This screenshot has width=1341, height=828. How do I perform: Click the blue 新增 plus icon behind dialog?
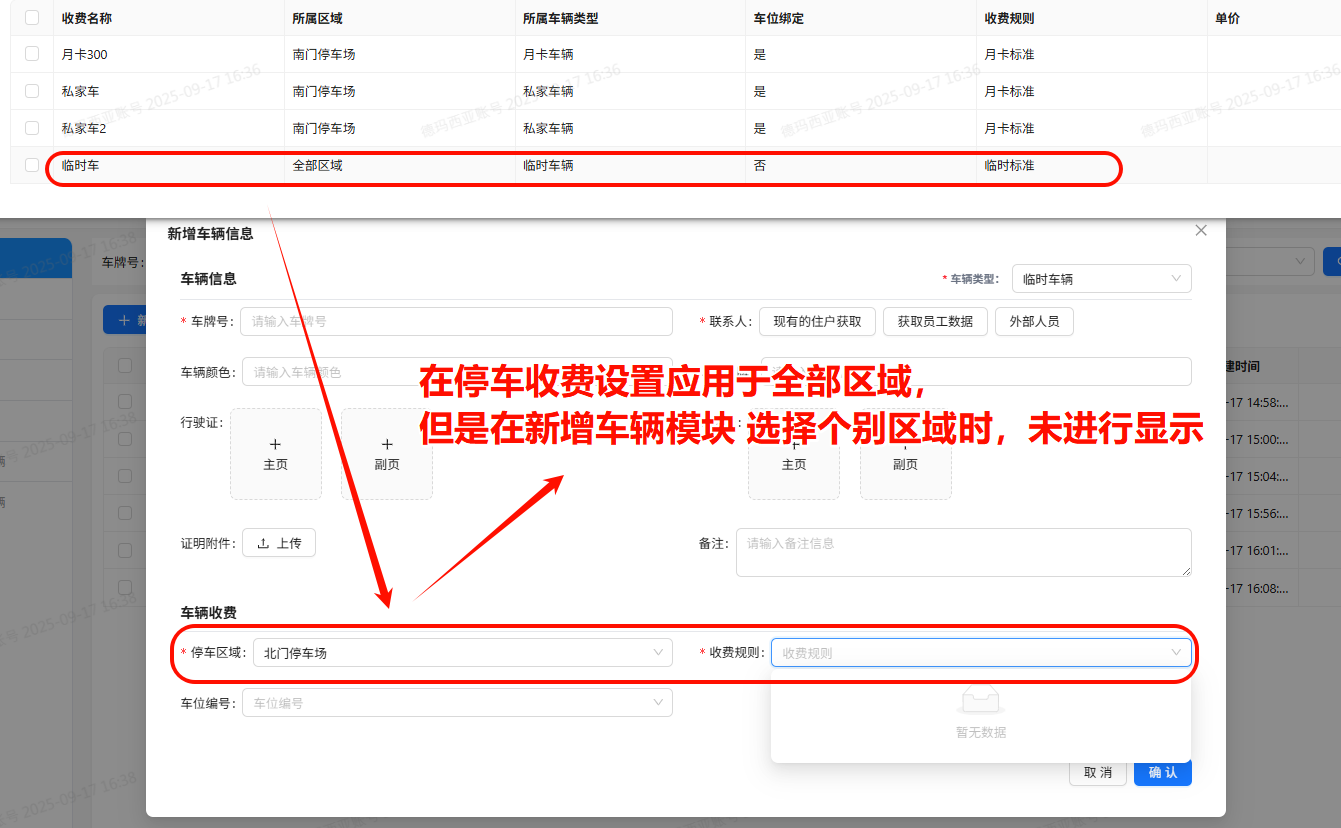coord(126,319)
